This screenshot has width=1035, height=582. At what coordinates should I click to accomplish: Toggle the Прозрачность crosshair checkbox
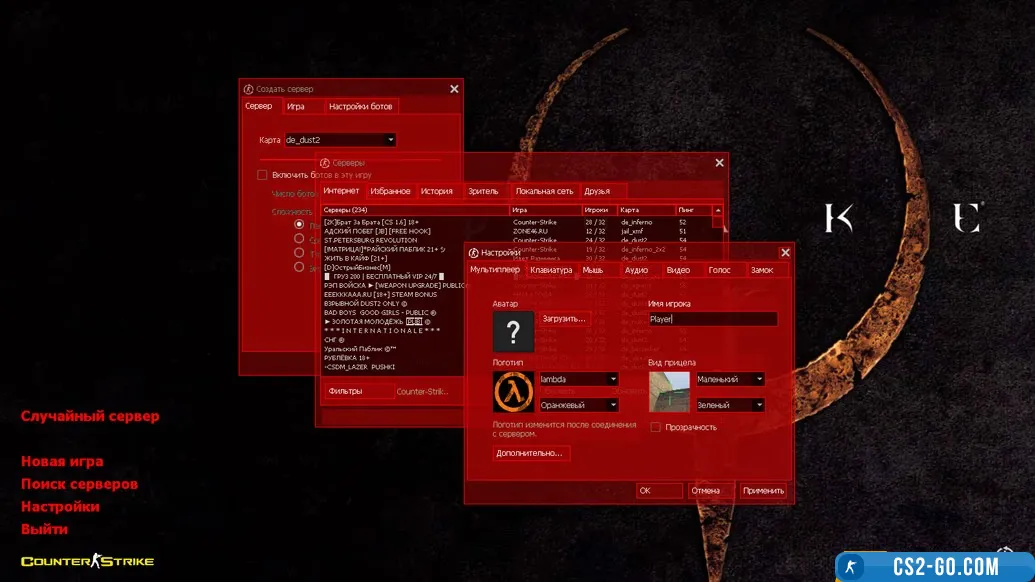coord(656,427)
